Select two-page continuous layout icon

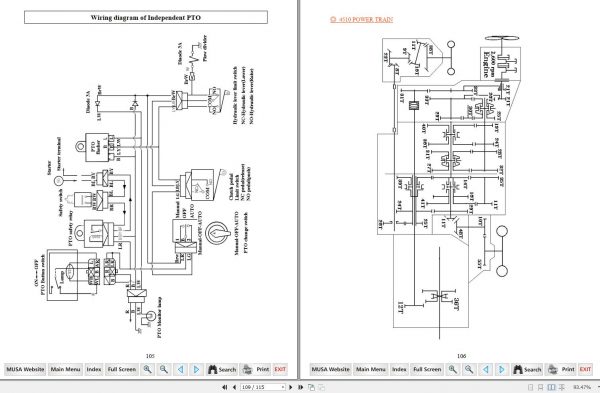[562, 387]
